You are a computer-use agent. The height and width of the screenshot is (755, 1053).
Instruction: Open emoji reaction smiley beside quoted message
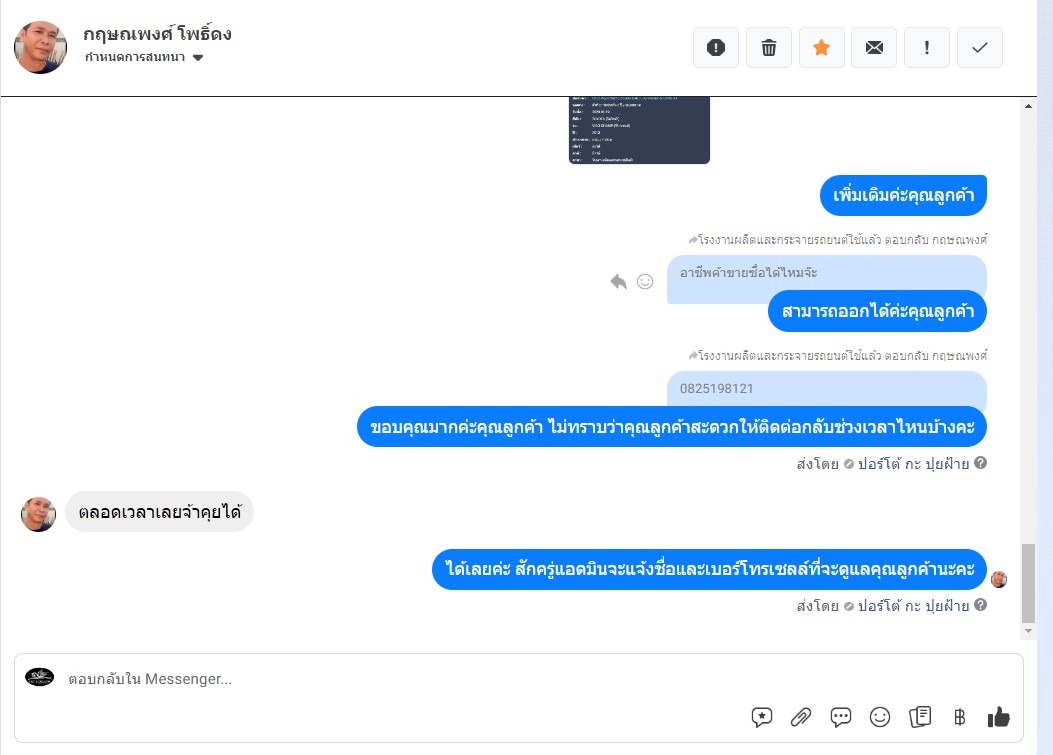point(645,281)
